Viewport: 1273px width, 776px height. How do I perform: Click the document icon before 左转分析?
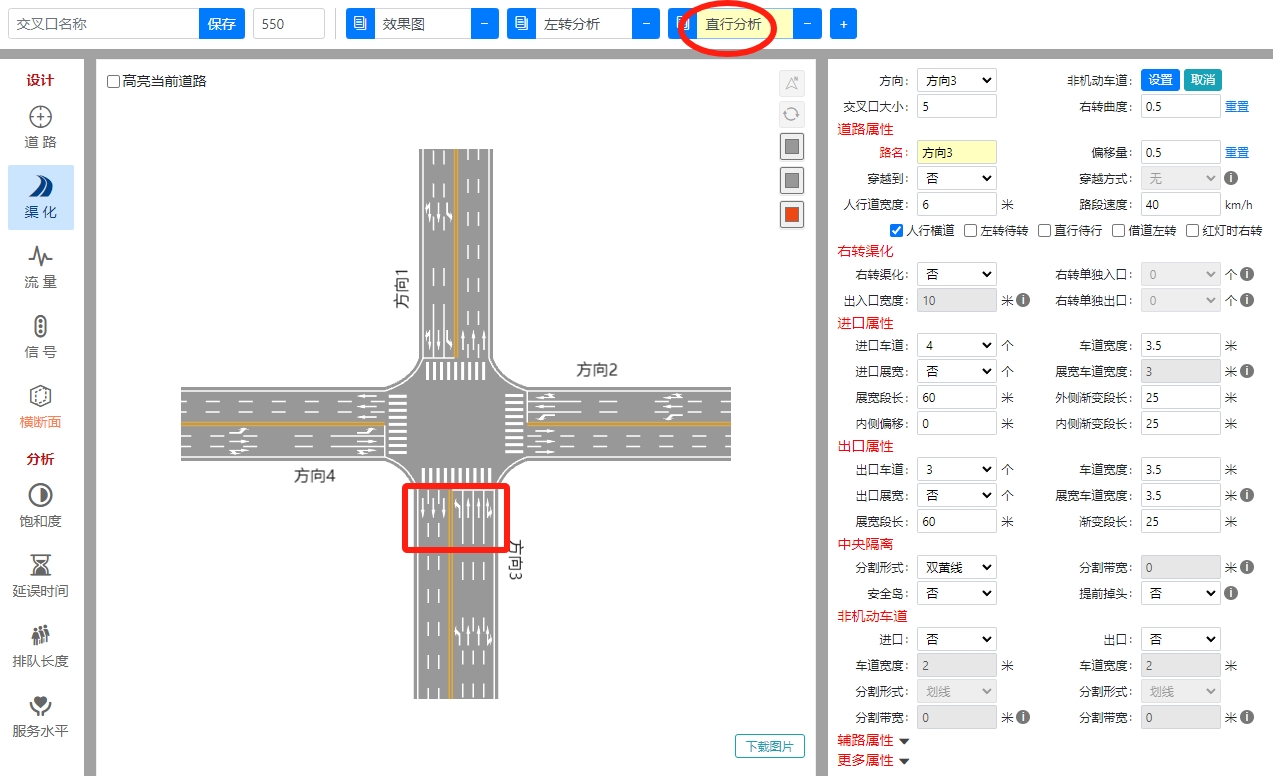(521, 23)
